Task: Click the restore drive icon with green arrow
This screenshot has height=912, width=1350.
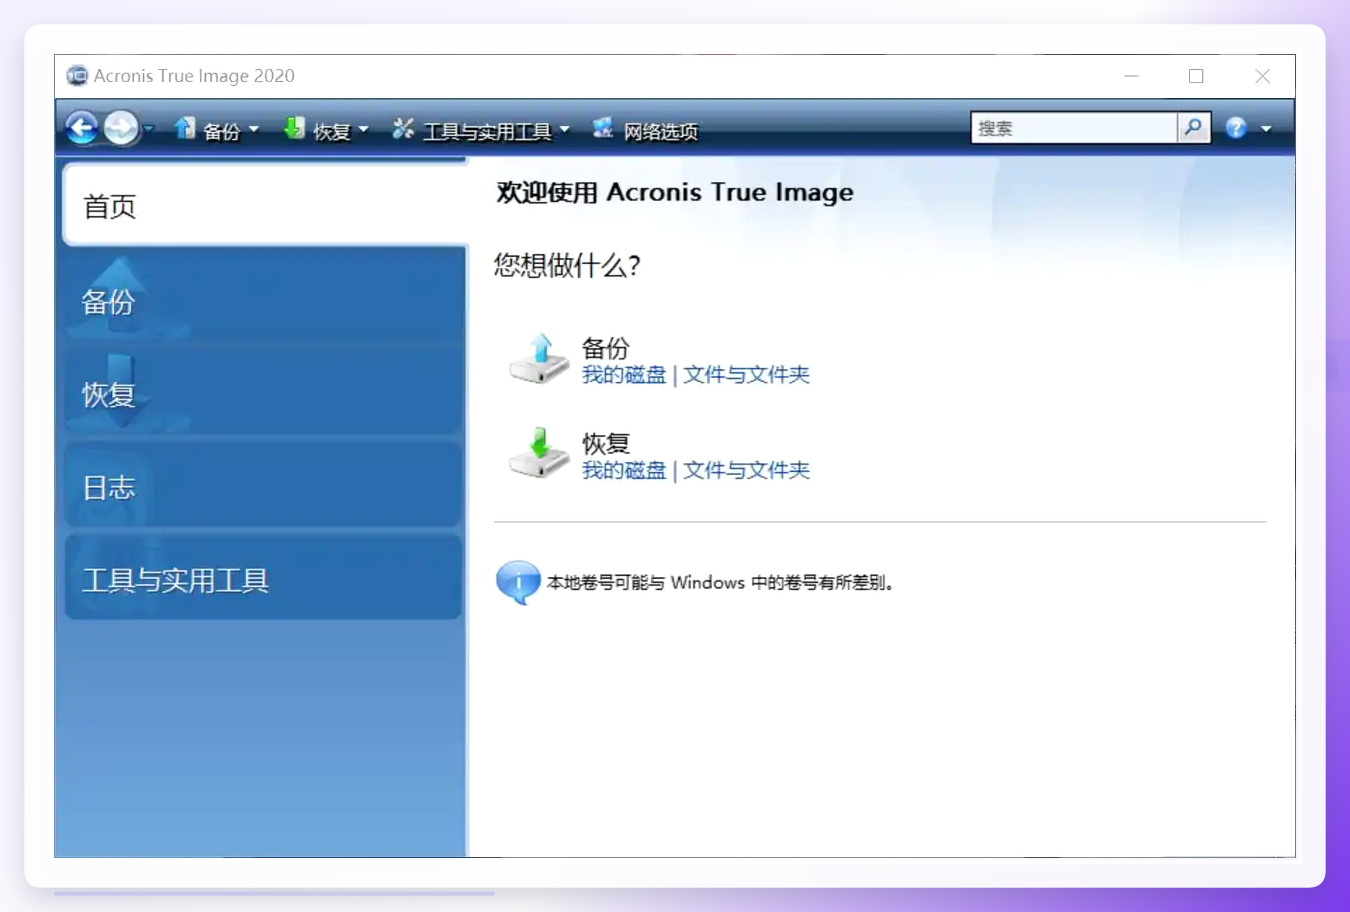Action: point(538,454)
